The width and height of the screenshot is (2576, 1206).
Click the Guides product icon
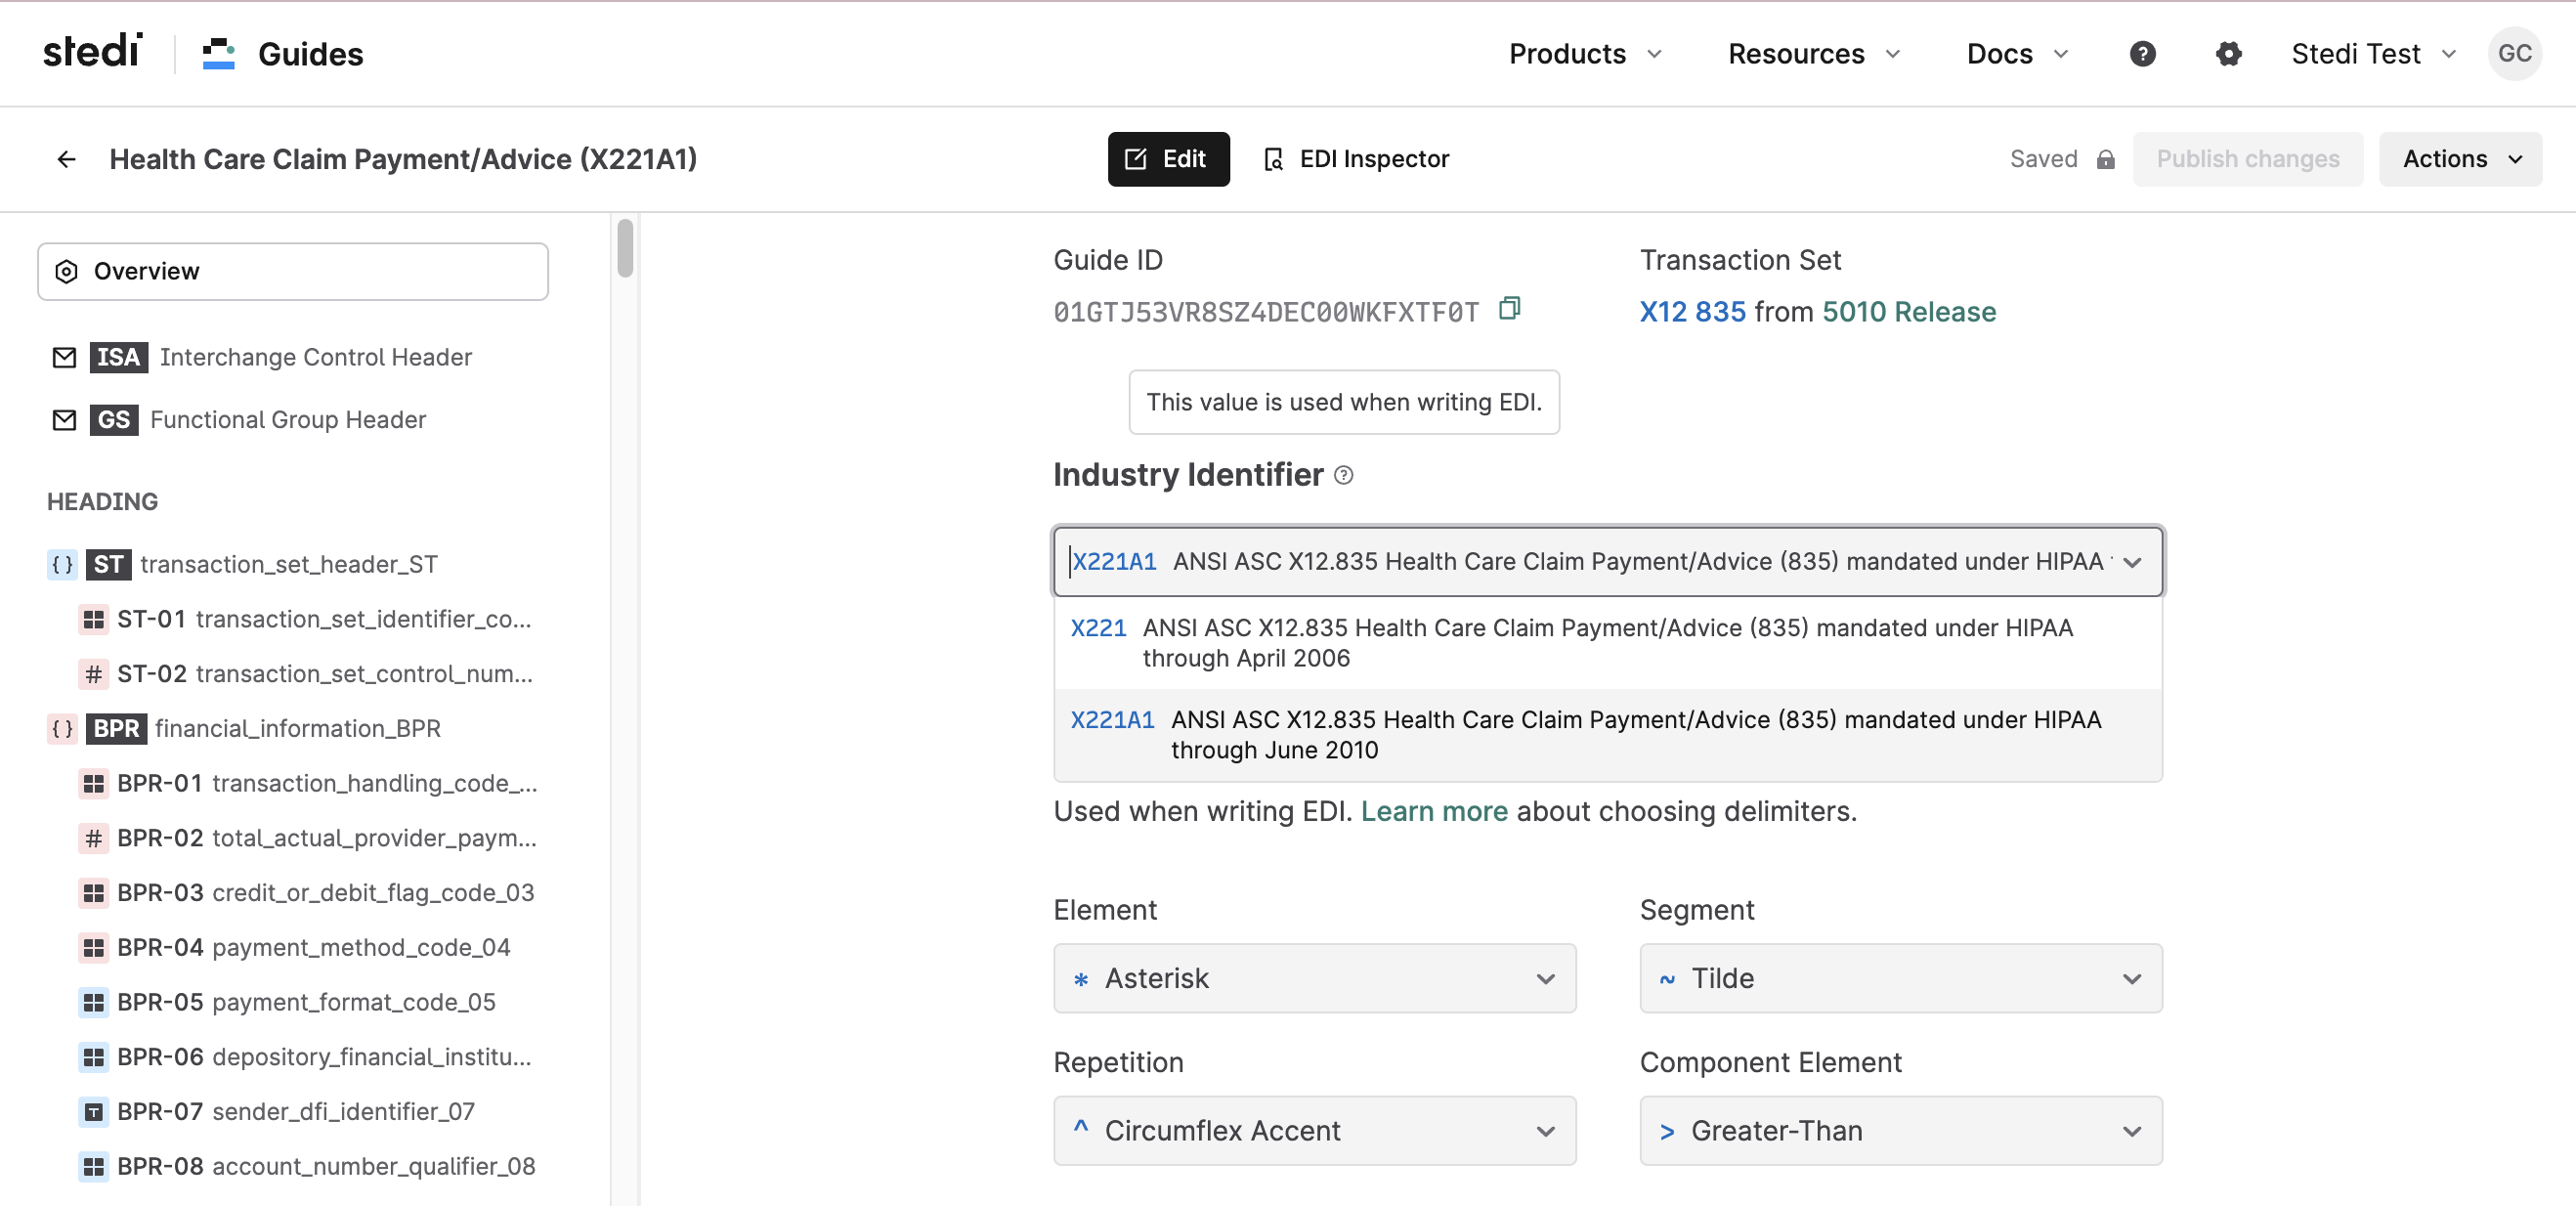pyautogui.click(x=218, y=54)
